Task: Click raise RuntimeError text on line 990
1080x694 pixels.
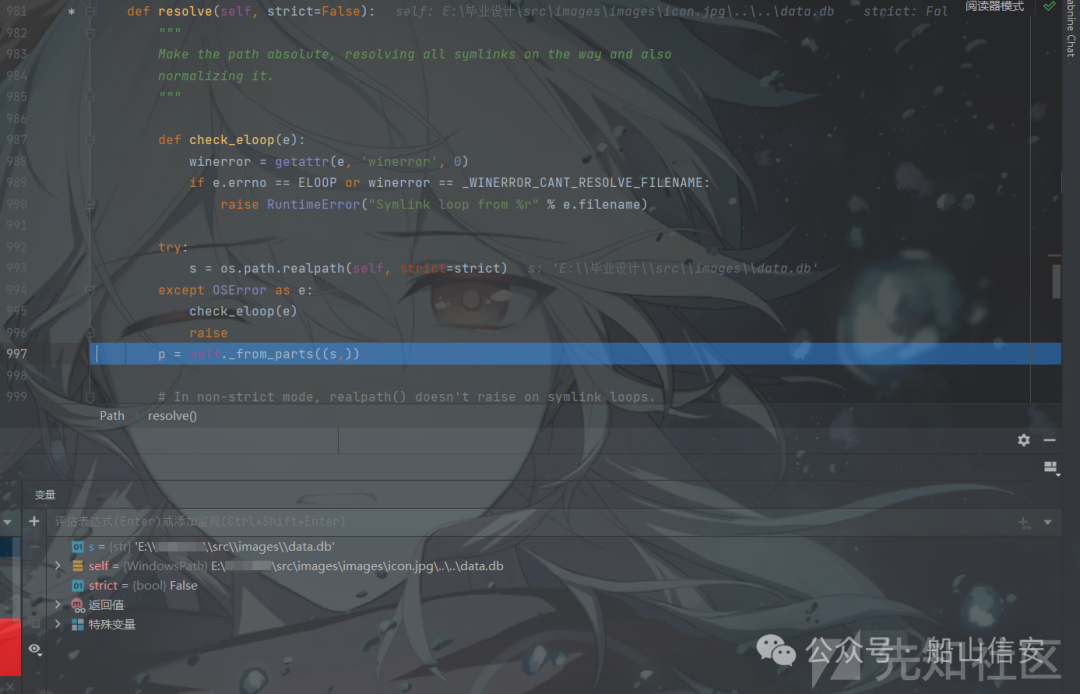Action: point(290,204)
